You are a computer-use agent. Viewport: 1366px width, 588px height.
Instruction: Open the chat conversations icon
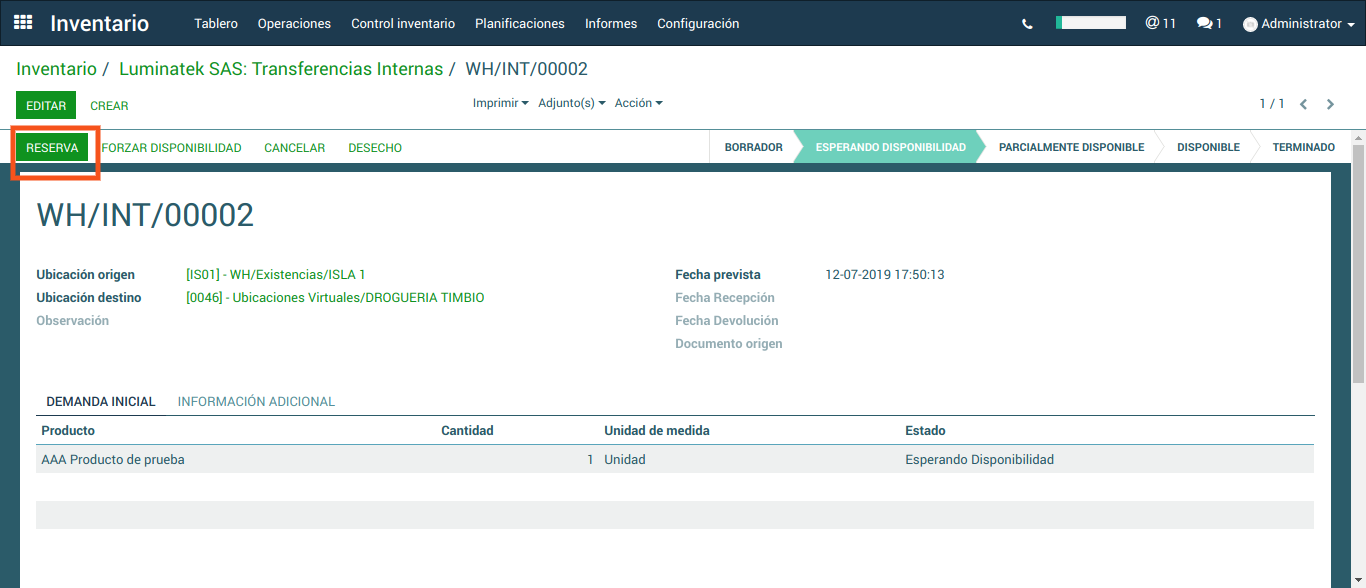click(x=1209, y=23)
